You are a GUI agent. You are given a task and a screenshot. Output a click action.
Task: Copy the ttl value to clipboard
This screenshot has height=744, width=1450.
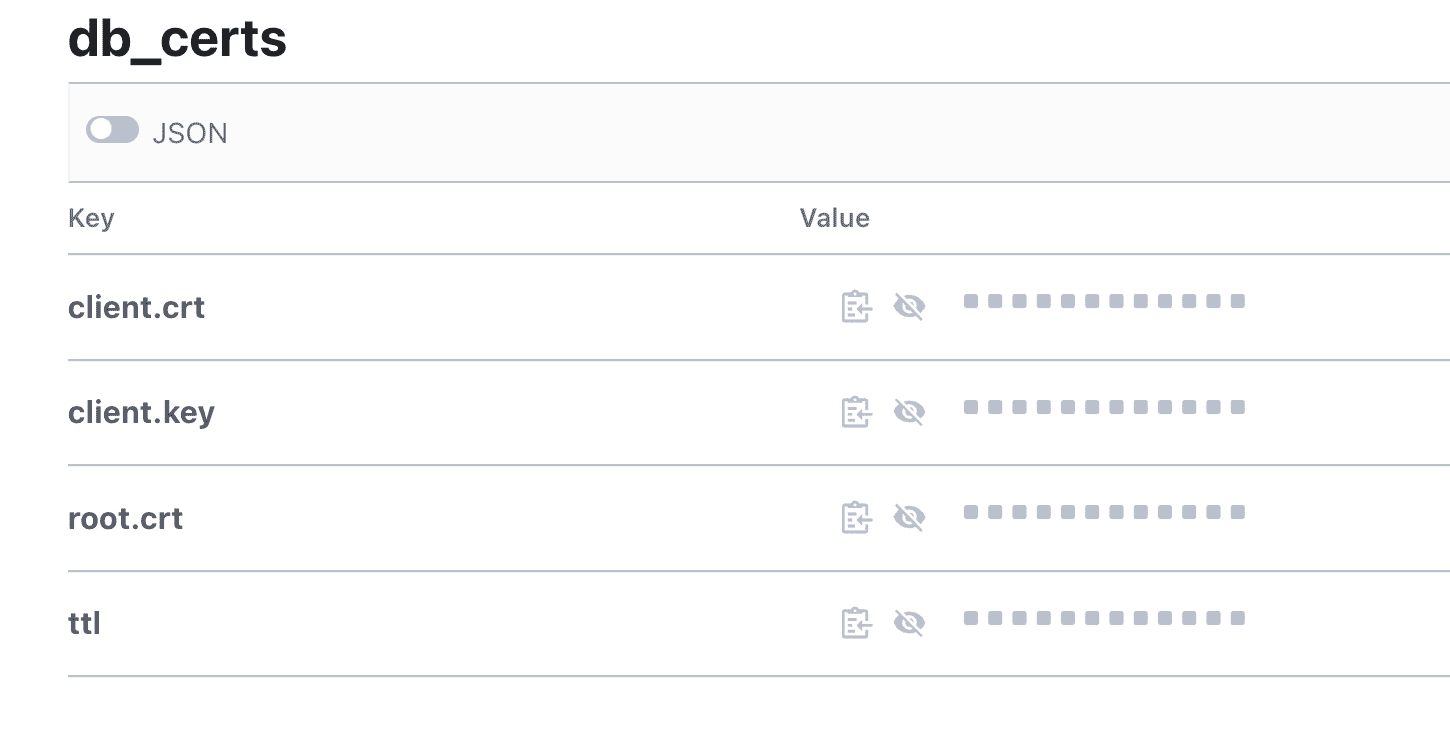click(856, 623)
